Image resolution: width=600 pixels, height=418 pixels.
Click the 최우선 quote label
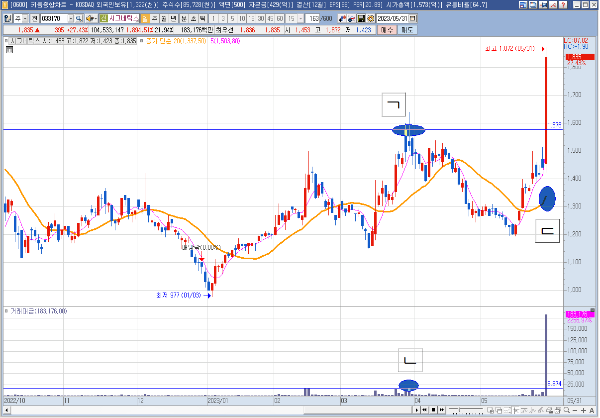(x=224, y=30)
